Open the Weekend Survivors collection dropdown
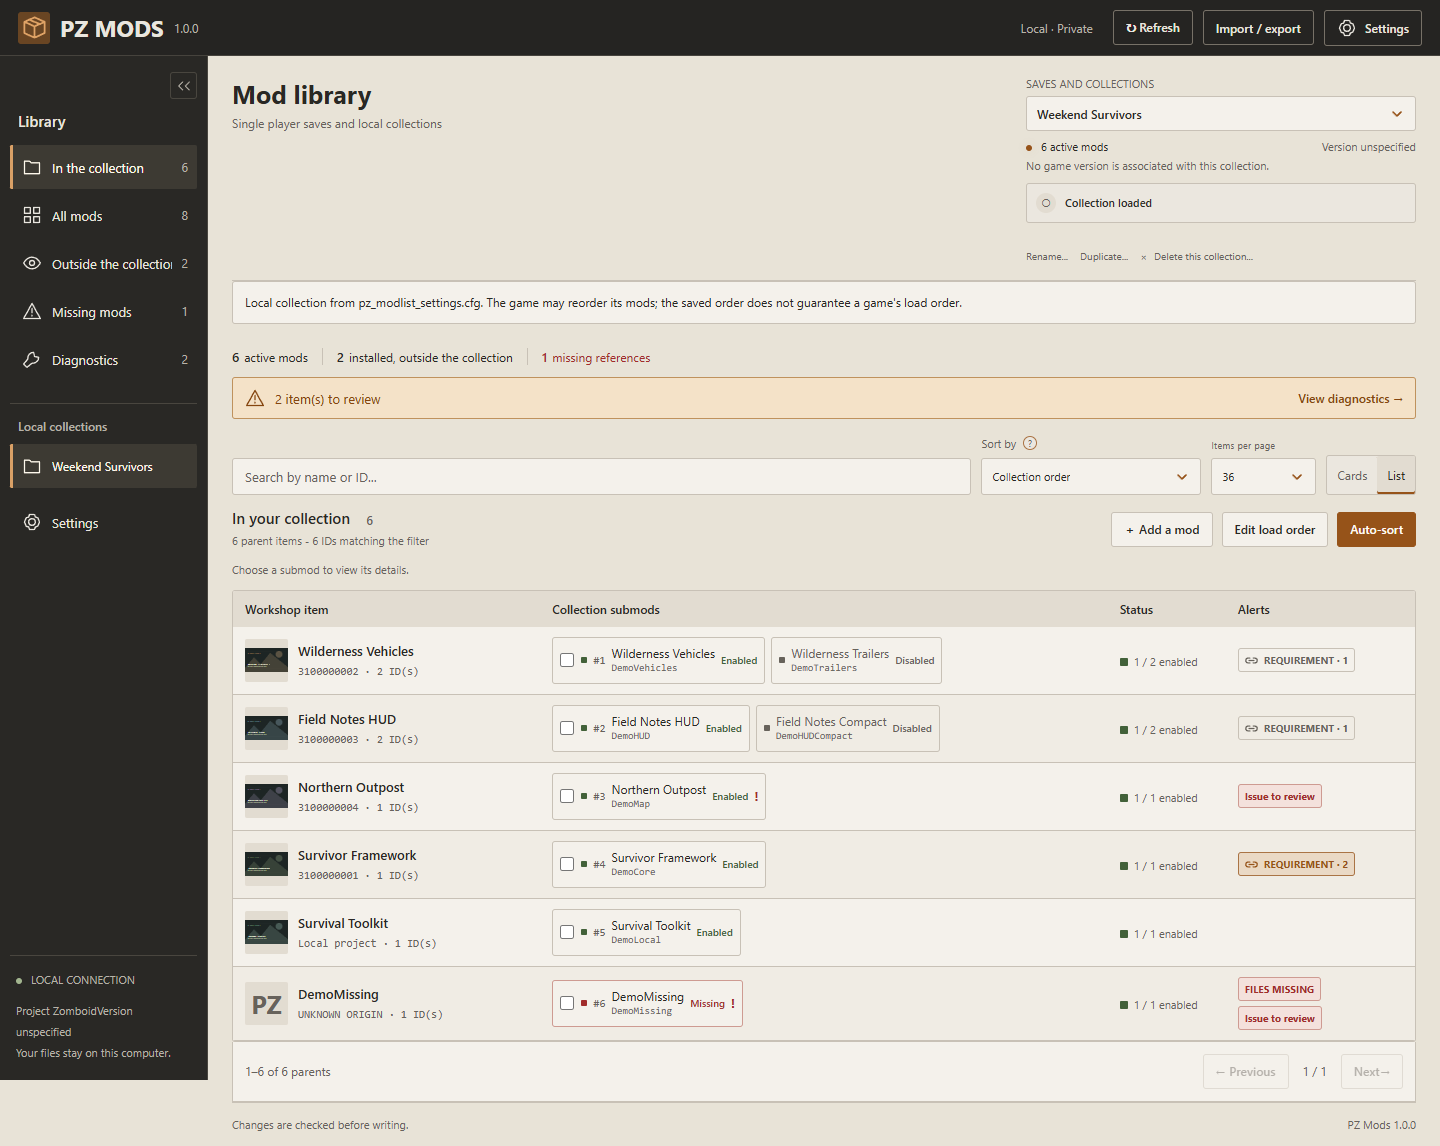1440x1146 pixels. (x=1220, y=114)
